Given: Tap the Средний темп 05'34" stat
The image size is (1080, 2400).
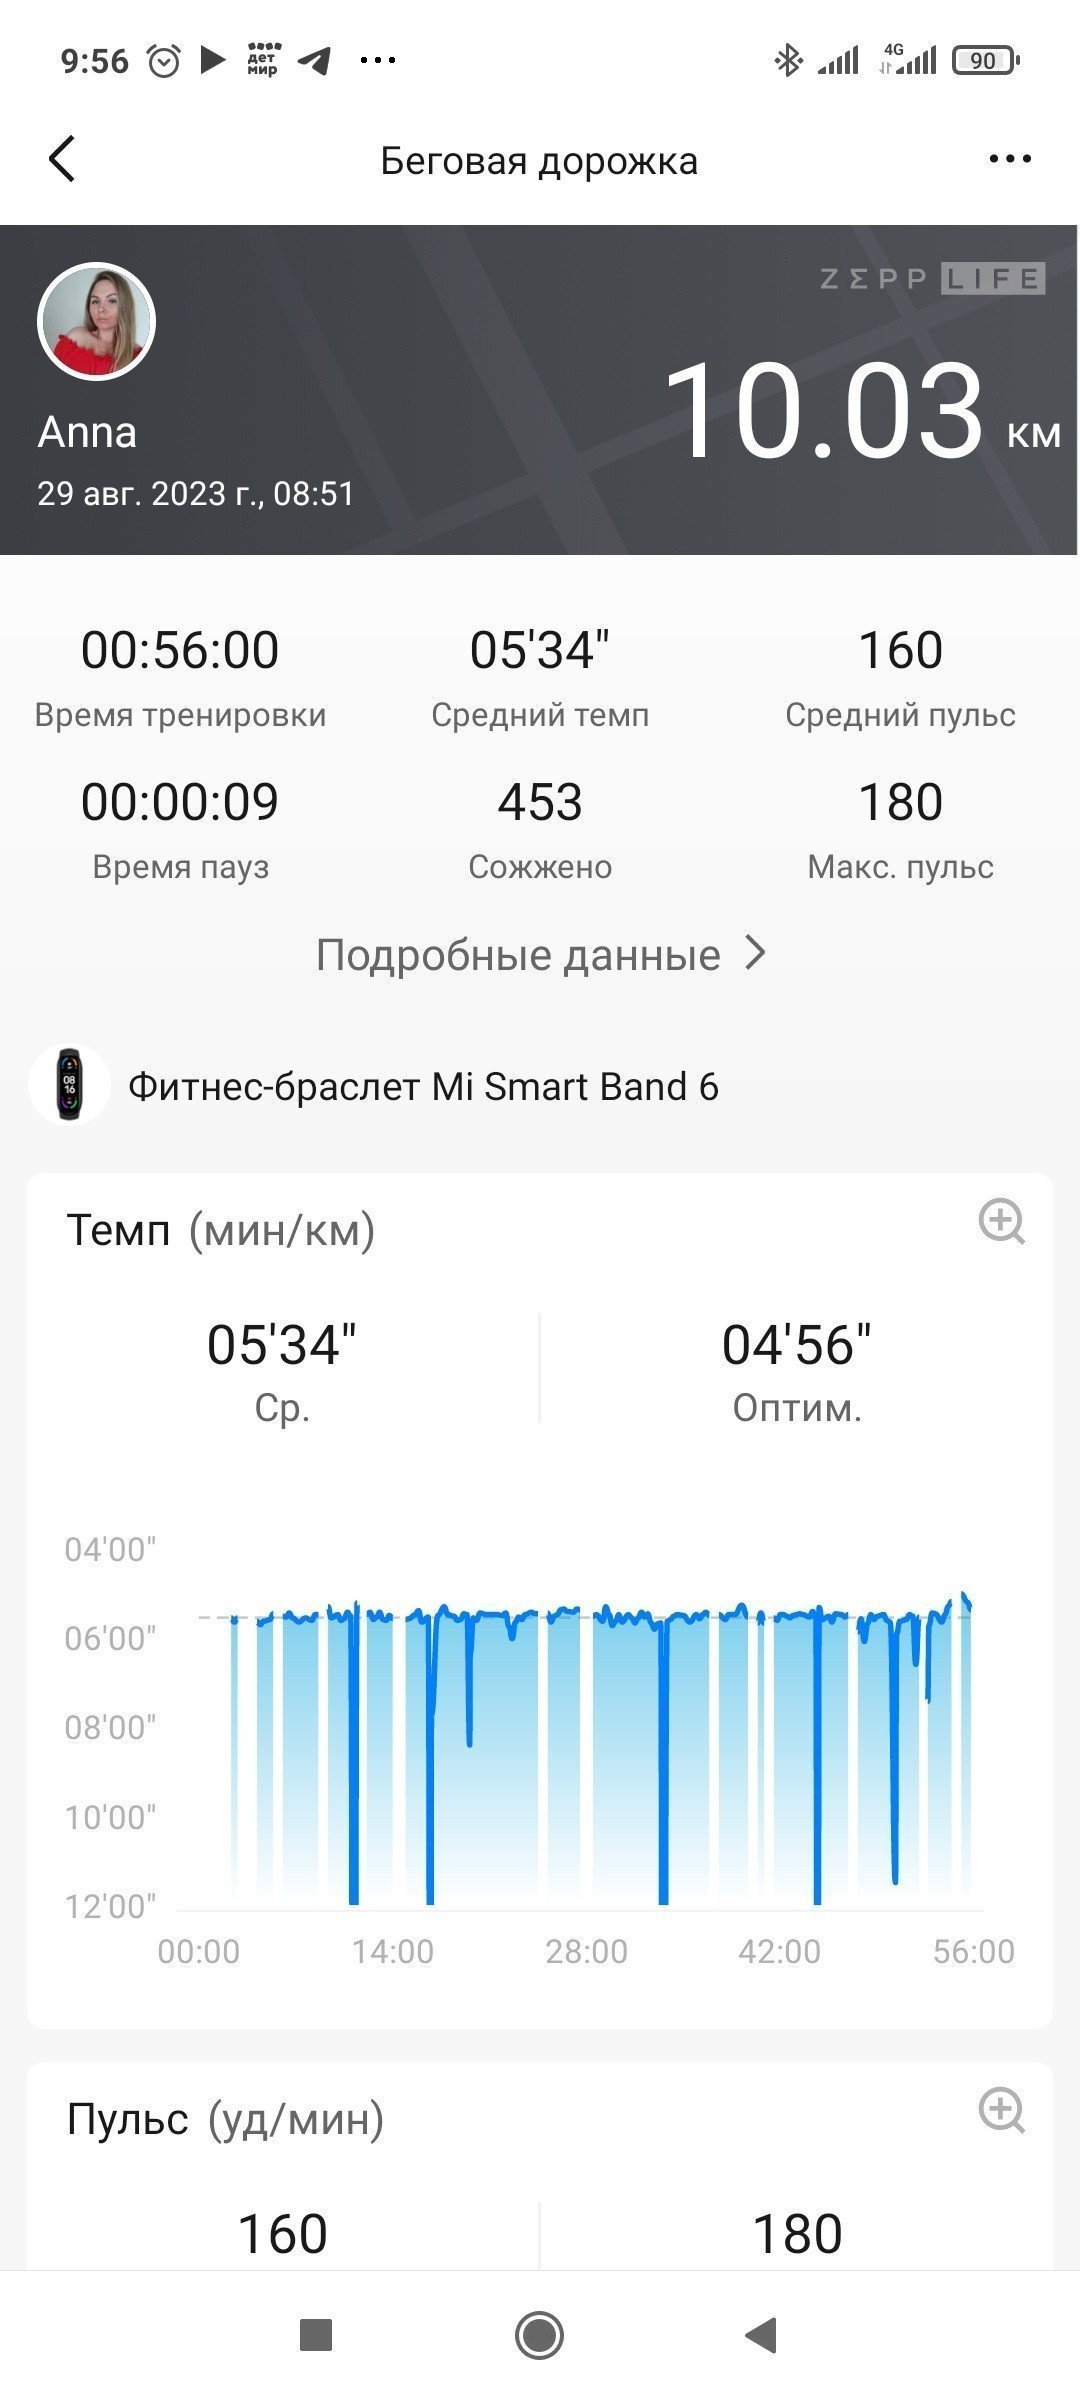Looking at the screenshot, I should click(540, 676).
